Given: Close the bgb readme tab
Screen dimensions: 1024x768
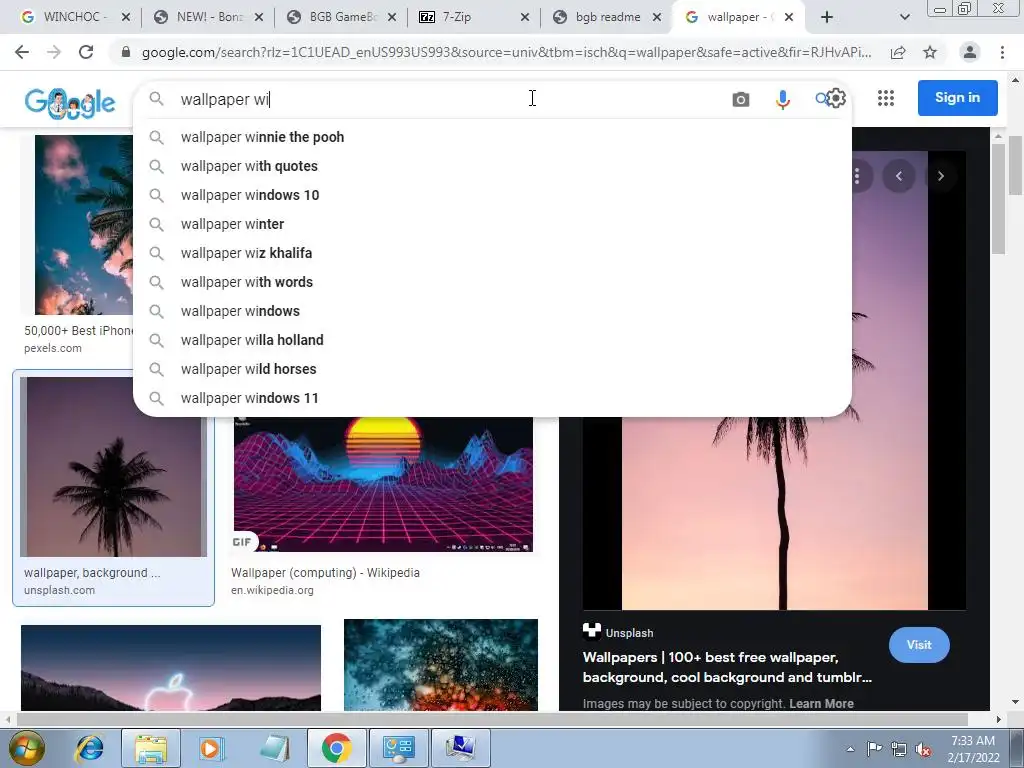Looking at the screenshot, I should click(658, 17).
